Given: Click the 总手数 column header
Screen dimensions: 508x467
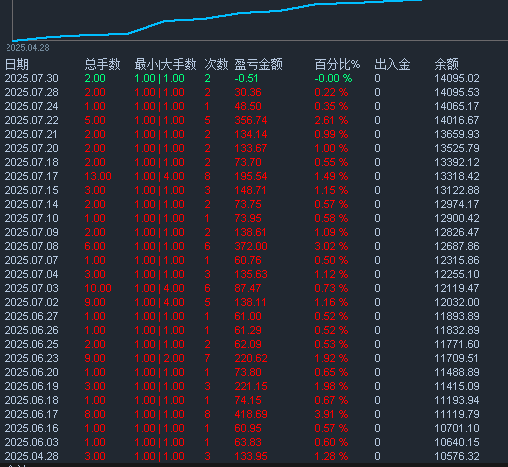Looking at the screenshot, I should [x=102, y=64].
